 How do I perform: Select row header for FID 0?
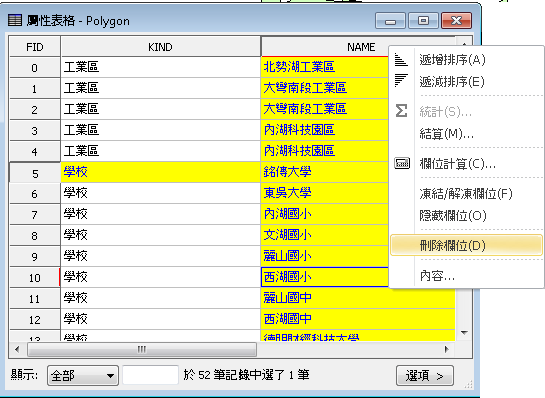click(35, 67)
